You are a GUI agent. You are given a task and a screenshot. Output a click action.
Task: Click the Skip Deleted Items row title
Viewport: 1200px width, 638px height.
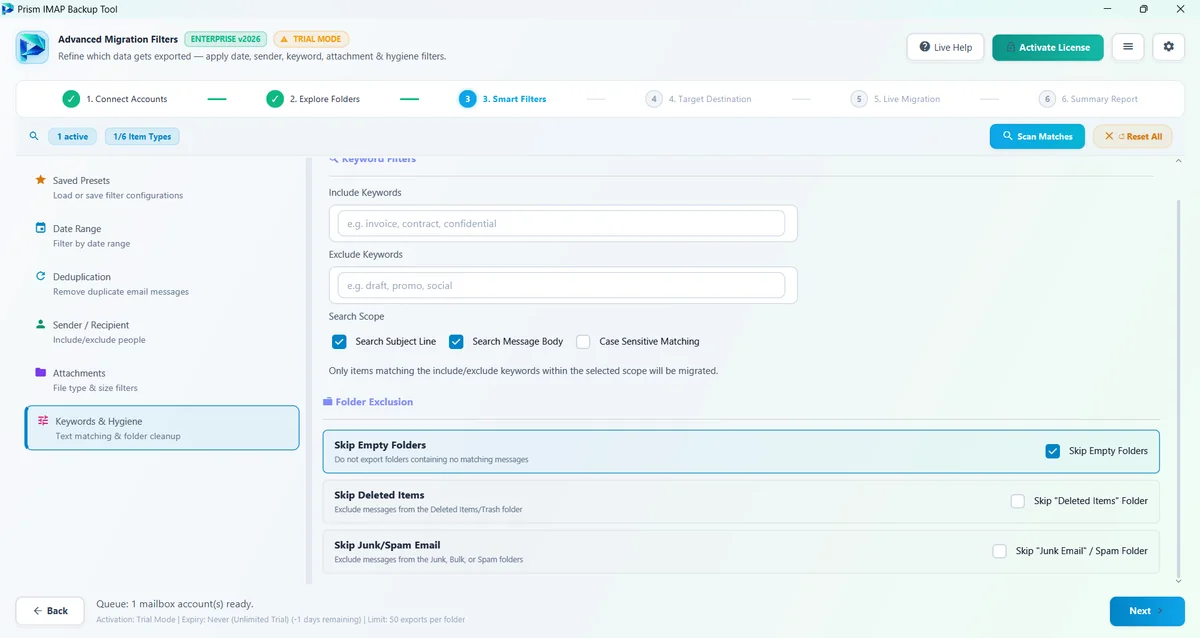(379, 495)
